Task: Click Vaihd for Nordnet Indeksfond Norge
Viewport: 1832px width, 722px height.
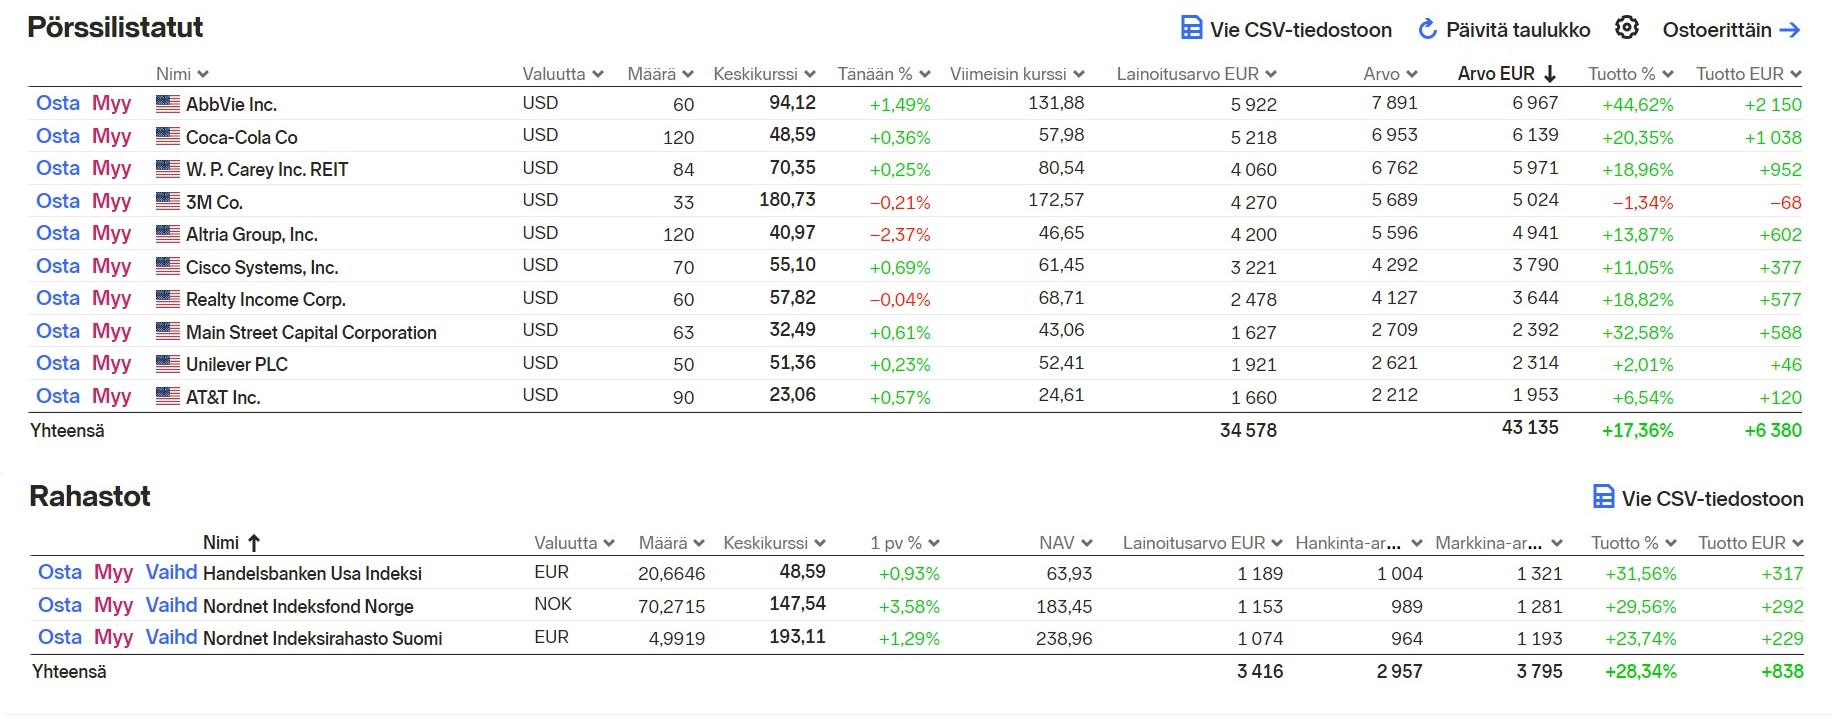Action: pyautogui.click(x=171, y=605)
